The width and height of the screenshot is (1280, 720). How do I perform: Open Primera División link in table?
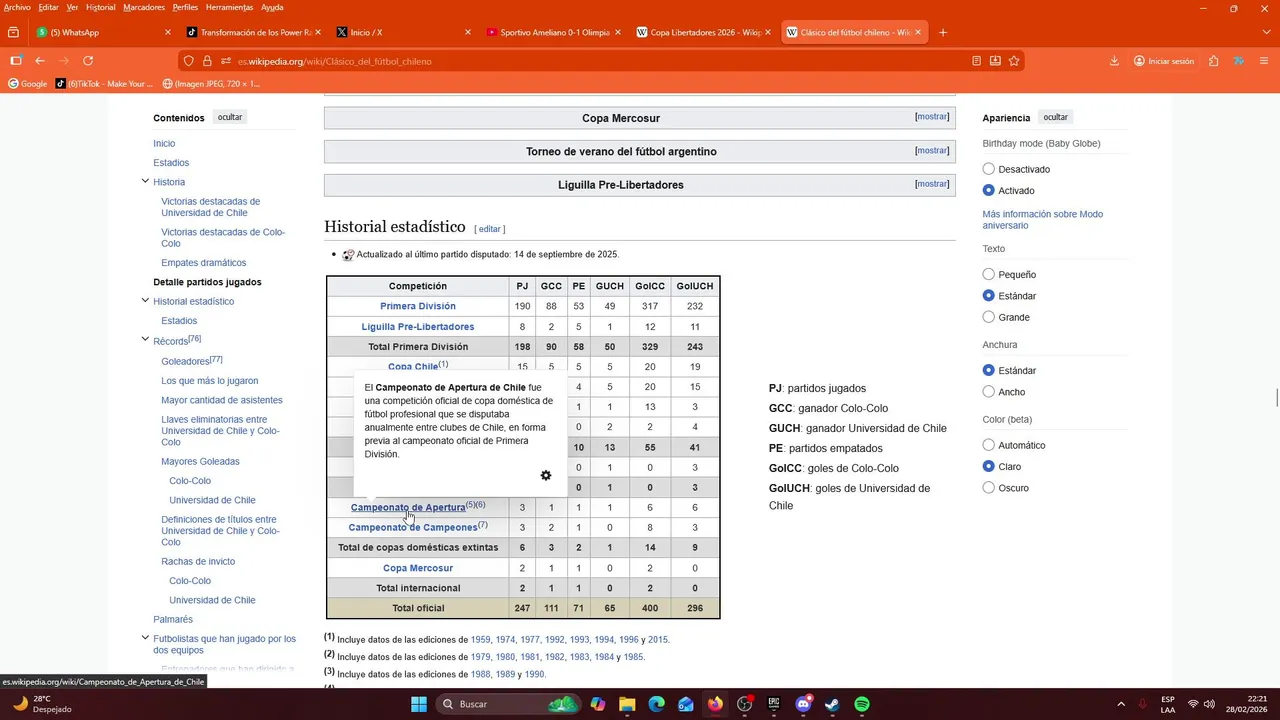[x=418, y=306]
